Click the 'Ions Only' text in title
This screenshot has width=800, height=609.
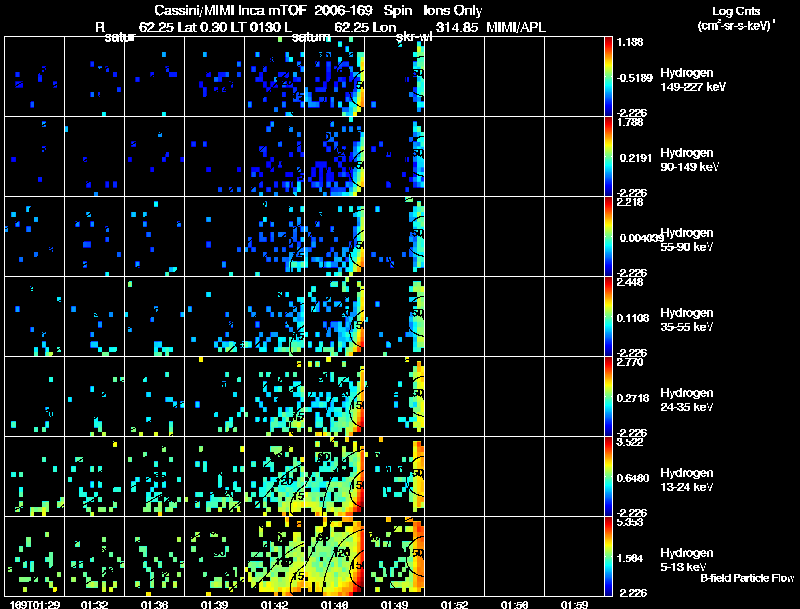click(x=453, y=11)
